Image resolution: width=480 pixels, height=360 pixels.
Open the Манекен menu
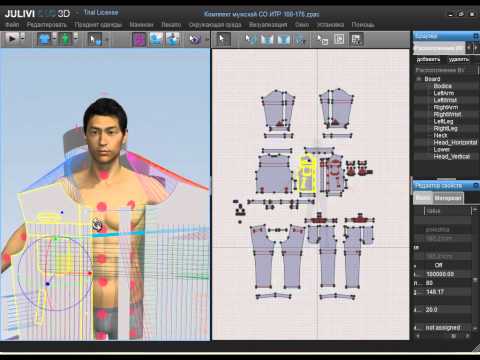coord(141,25)
